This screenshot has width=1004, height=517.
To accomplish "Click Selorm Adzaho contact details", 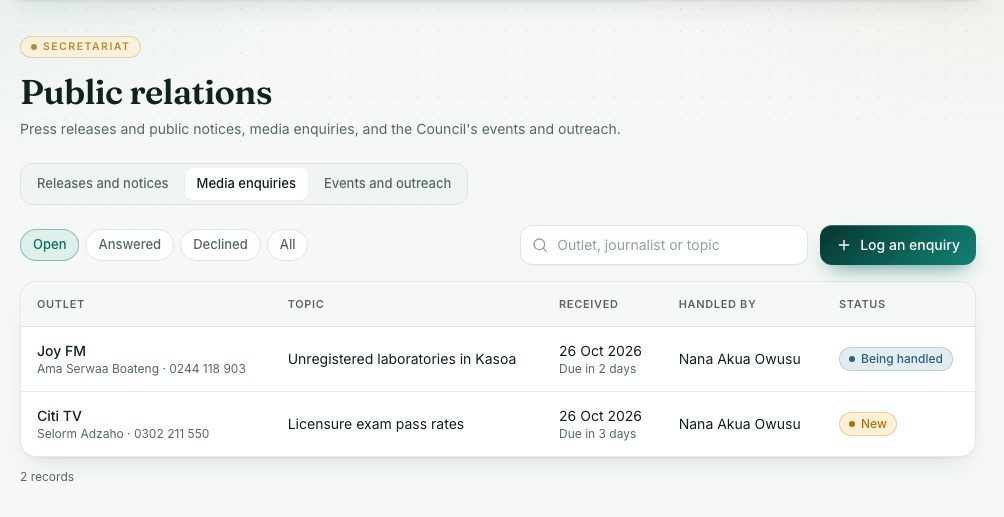I will pyautogui.click(x=123, y=434).
